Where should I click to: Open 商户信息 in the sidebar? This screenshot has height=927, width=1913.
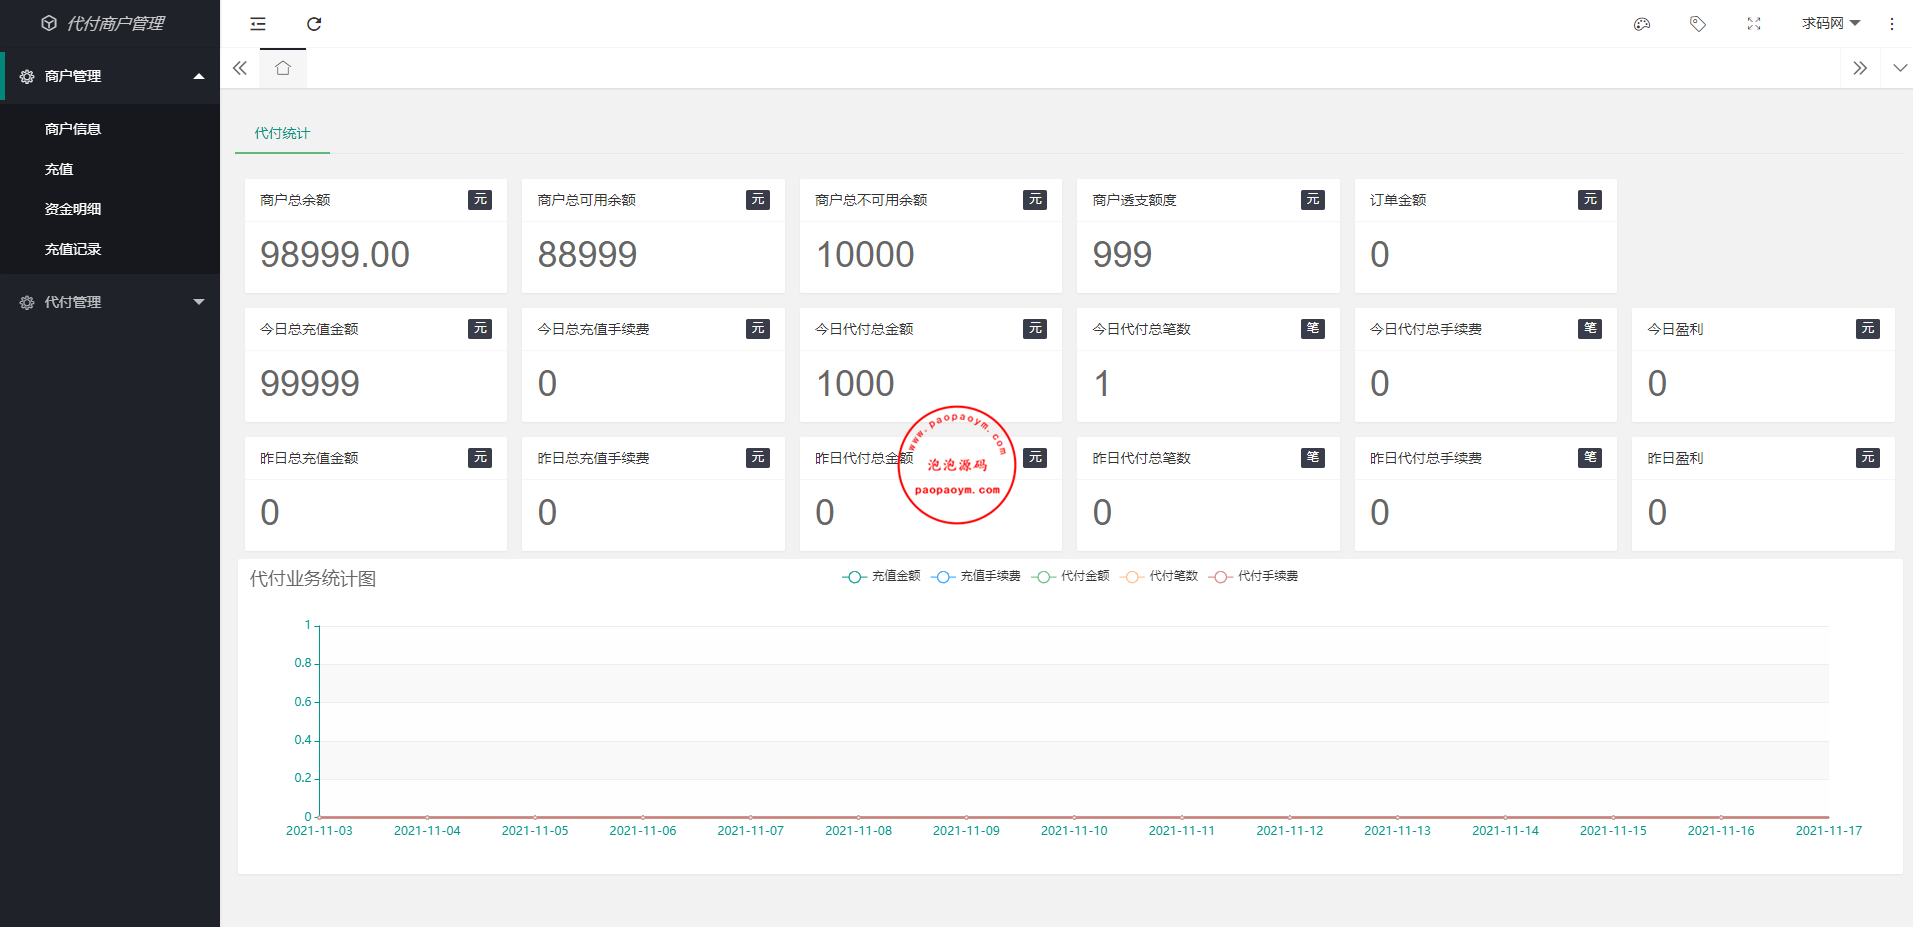coord(73,129)
